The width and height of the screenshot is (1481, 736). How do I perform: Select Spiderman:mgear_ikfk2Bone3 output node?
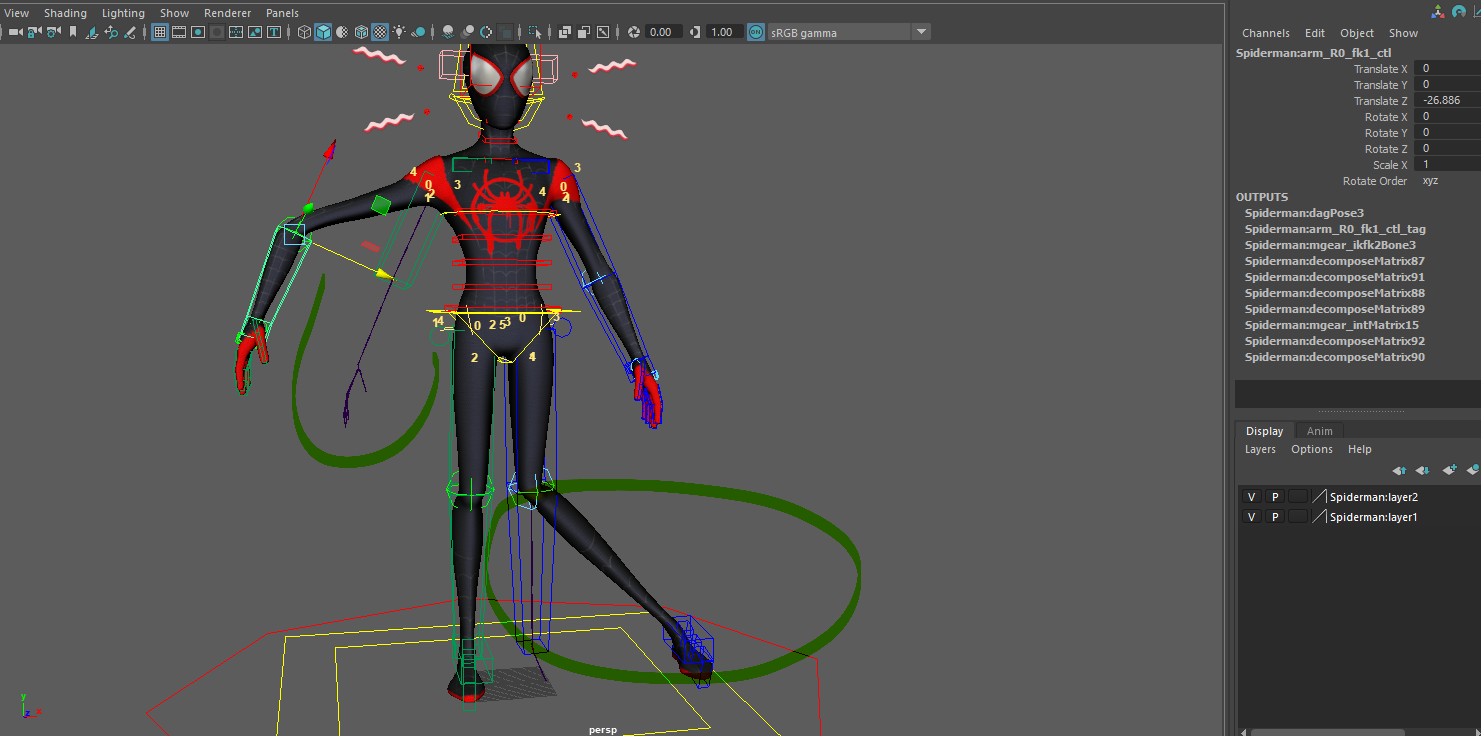(1330, 245)
